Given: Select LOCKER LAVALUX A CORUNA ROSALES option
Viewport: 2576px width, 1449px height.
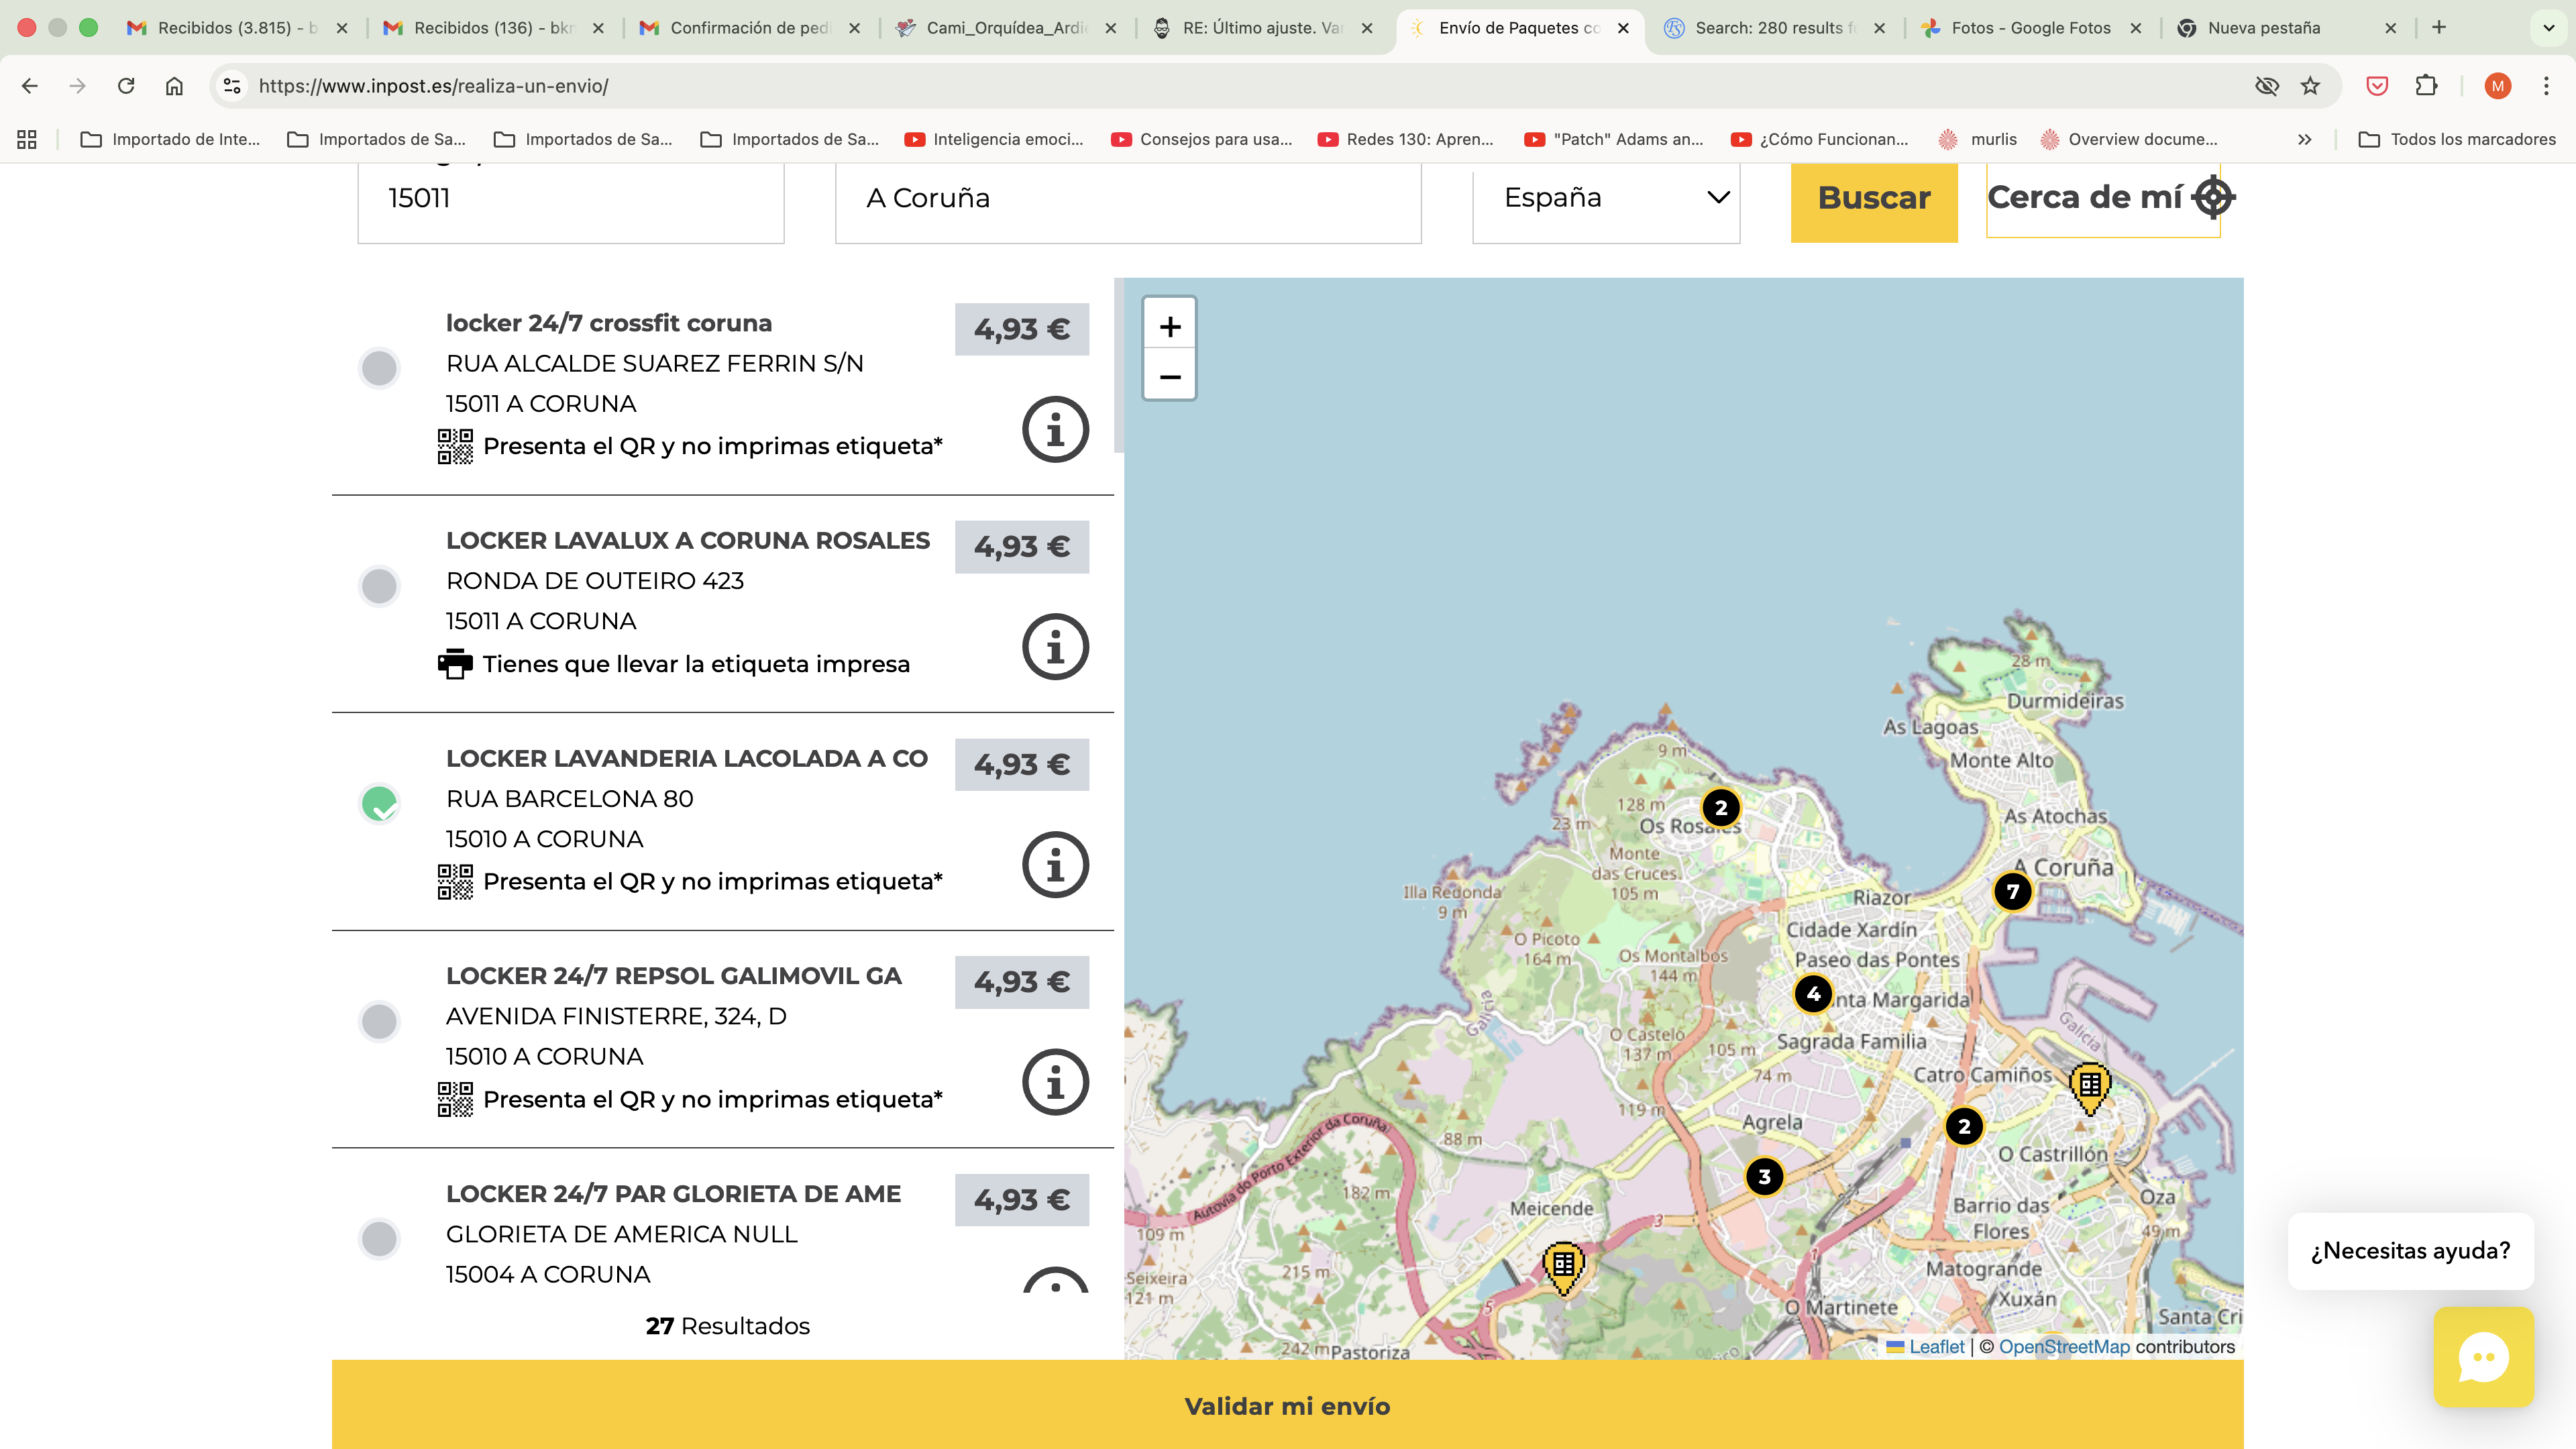Looking at the screenshot, I should click(379, 586).
